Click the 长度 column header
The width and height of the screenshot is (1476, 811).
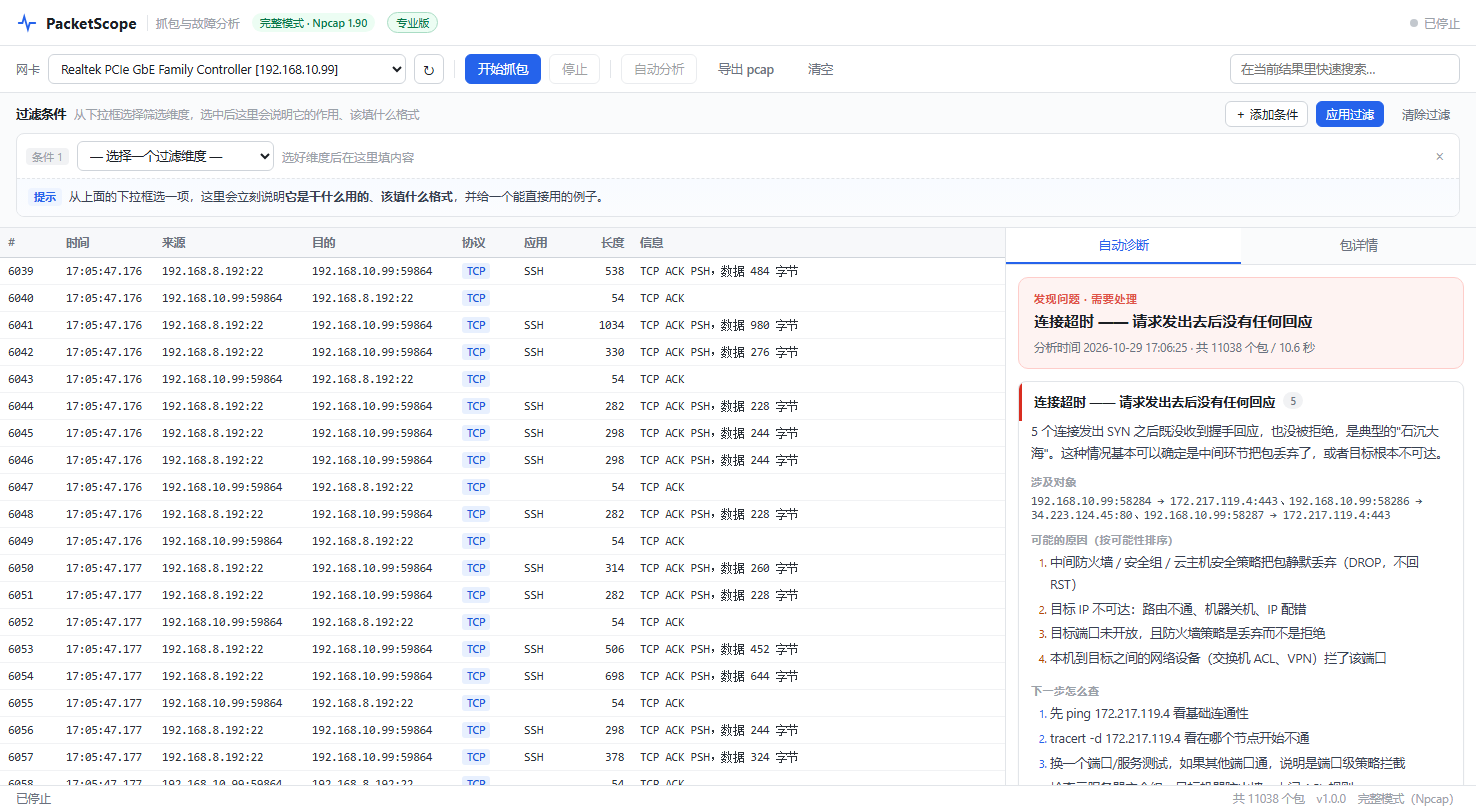point(612,243)
